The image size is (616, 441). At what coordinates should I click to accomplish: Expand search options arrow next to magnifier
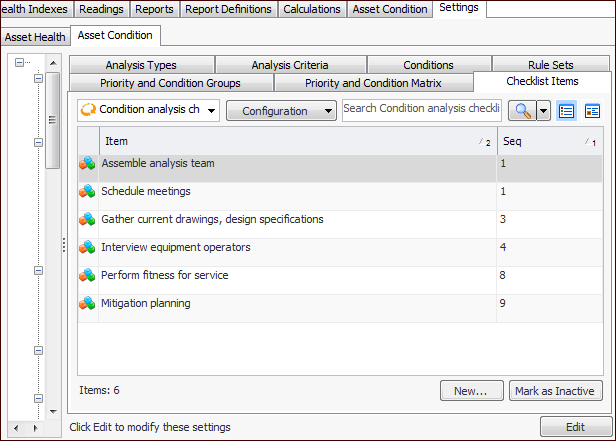(x=543, y=110)
